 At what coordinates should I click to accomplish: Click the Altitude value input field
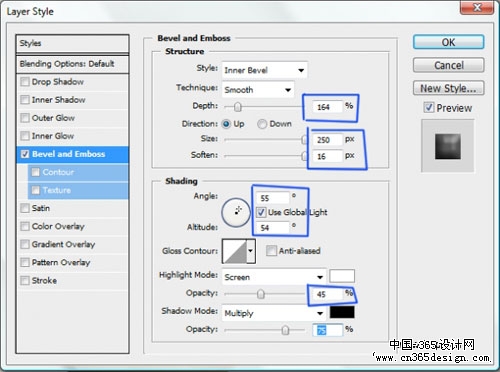click(273, 228)
